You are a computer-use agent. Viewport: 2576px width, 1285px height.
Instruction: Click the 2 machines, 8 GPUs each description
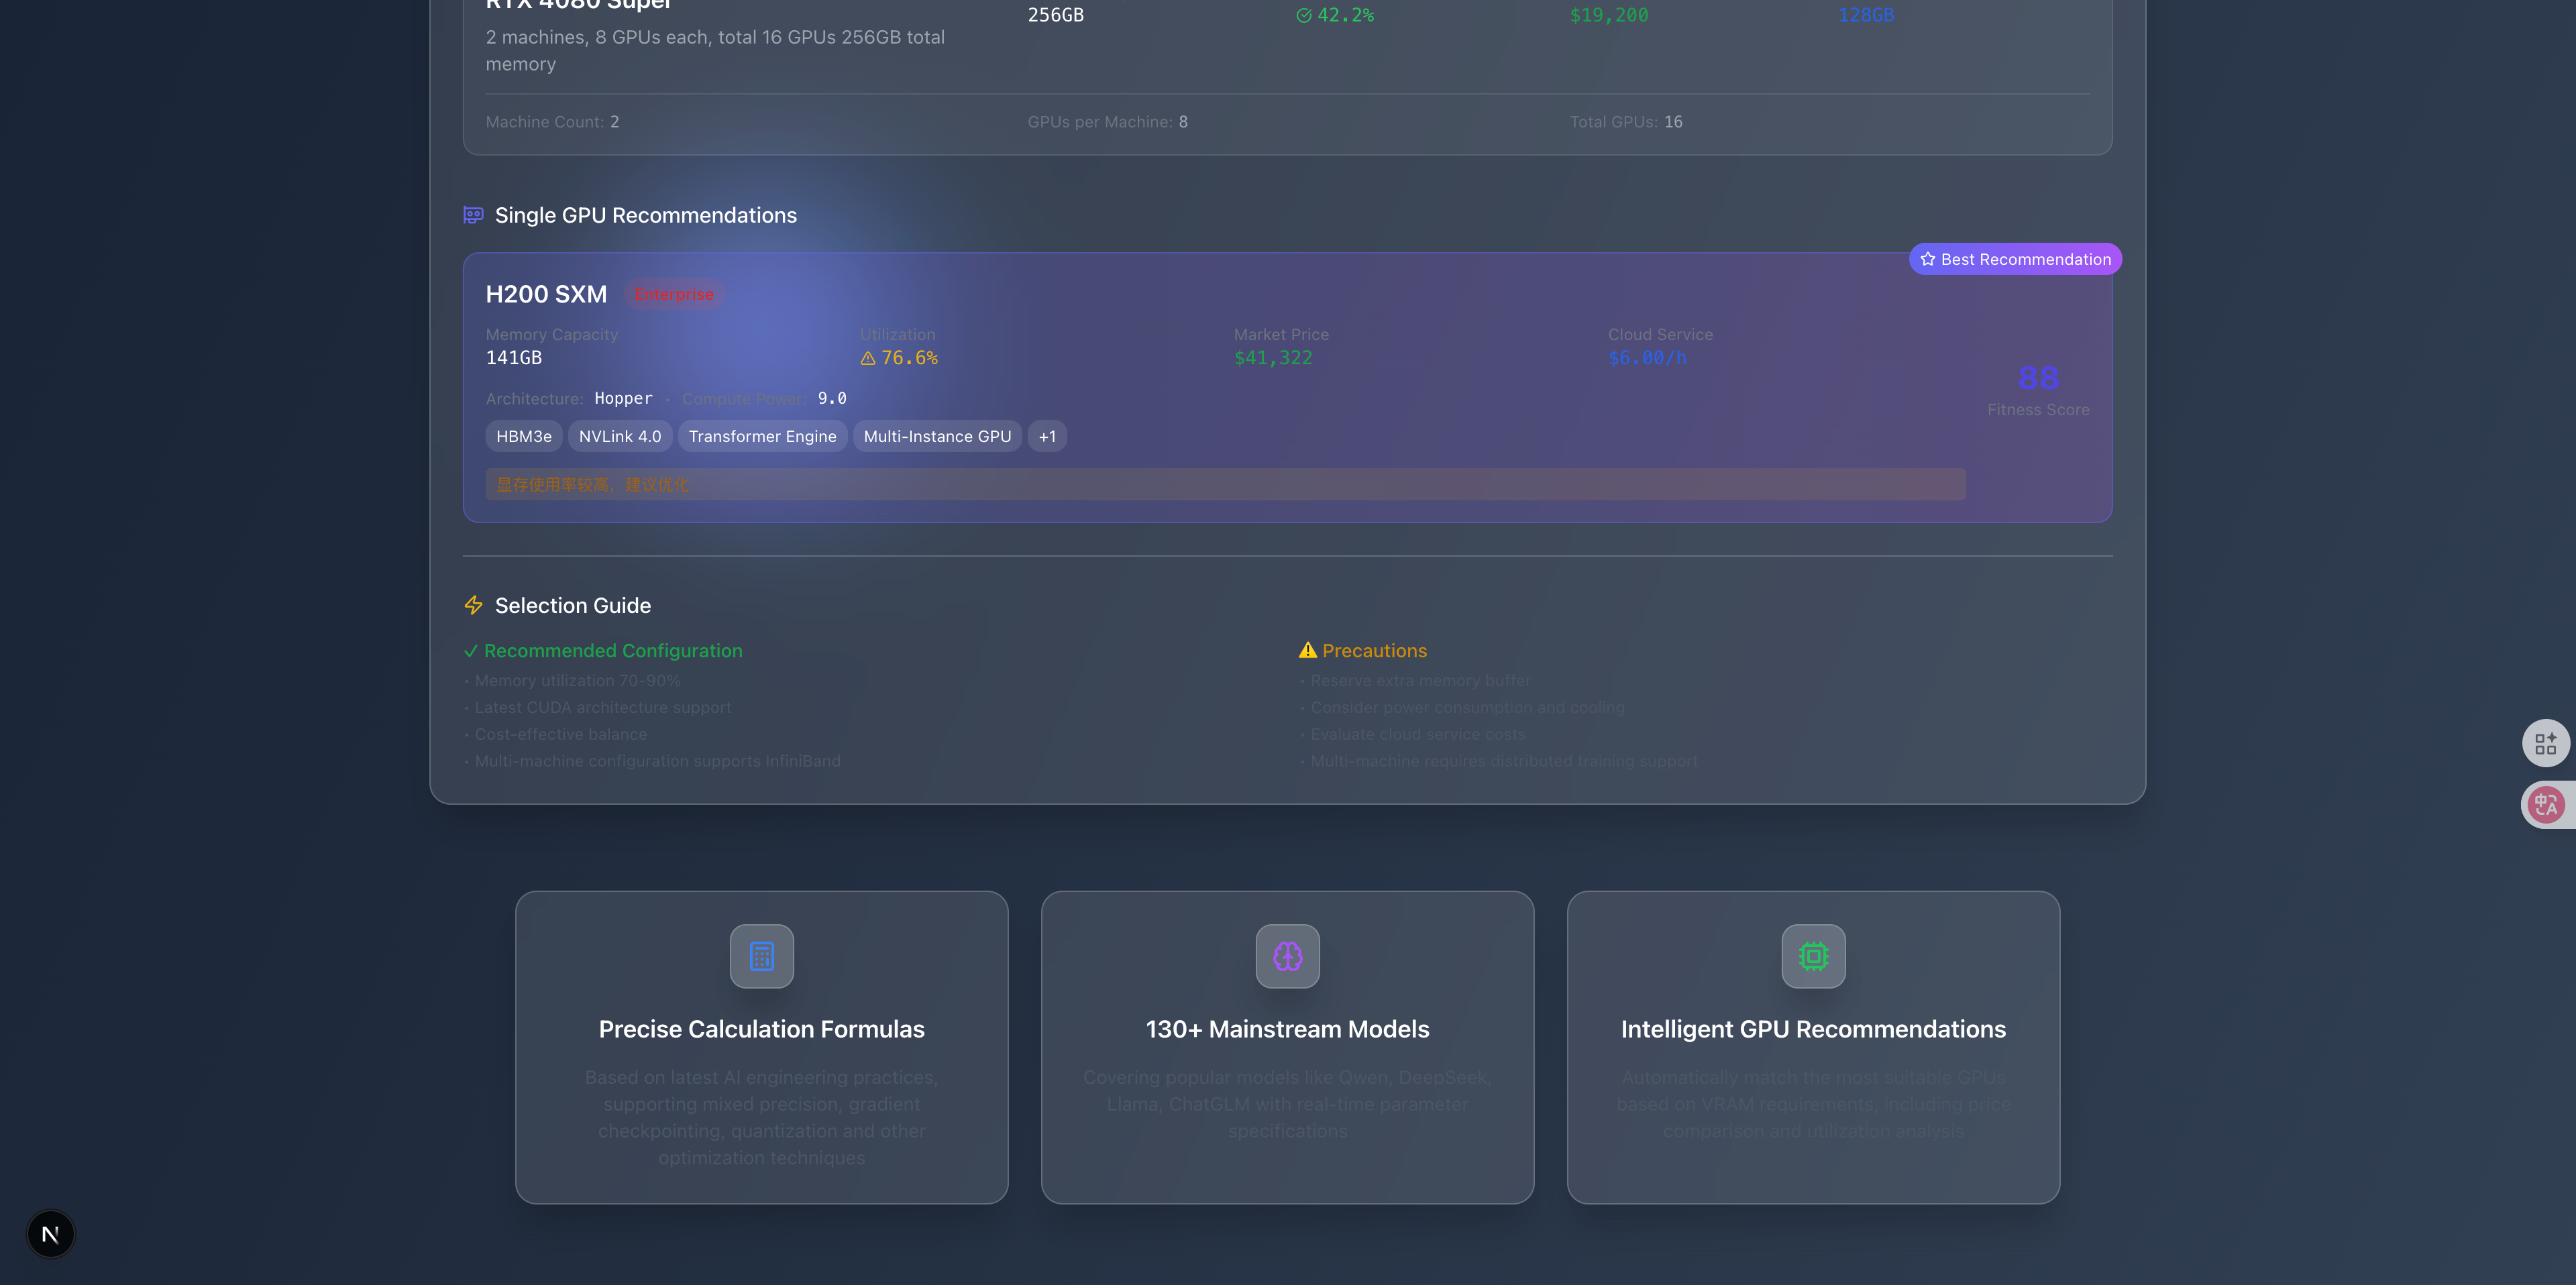click(715, 50)
